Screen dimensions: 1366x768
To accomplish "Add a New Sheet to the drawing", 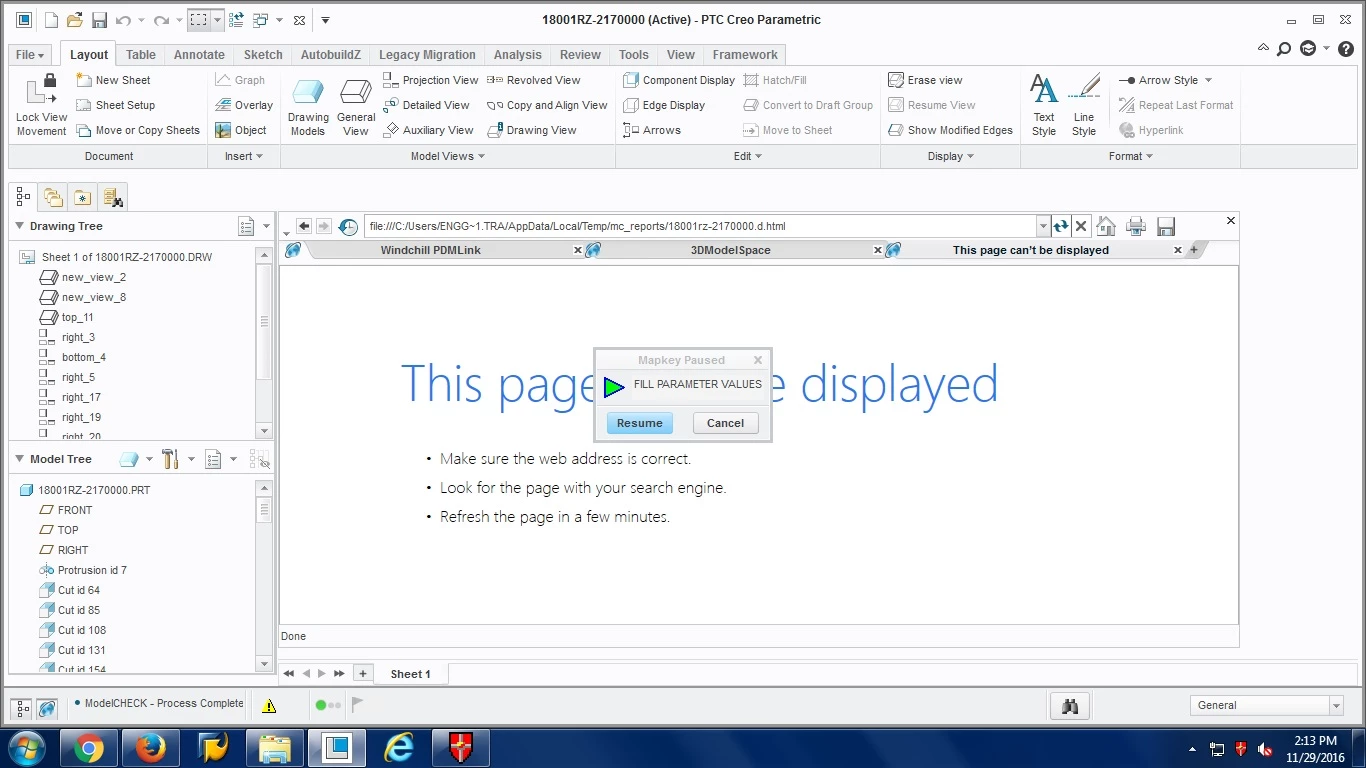I will coord(113,80).
